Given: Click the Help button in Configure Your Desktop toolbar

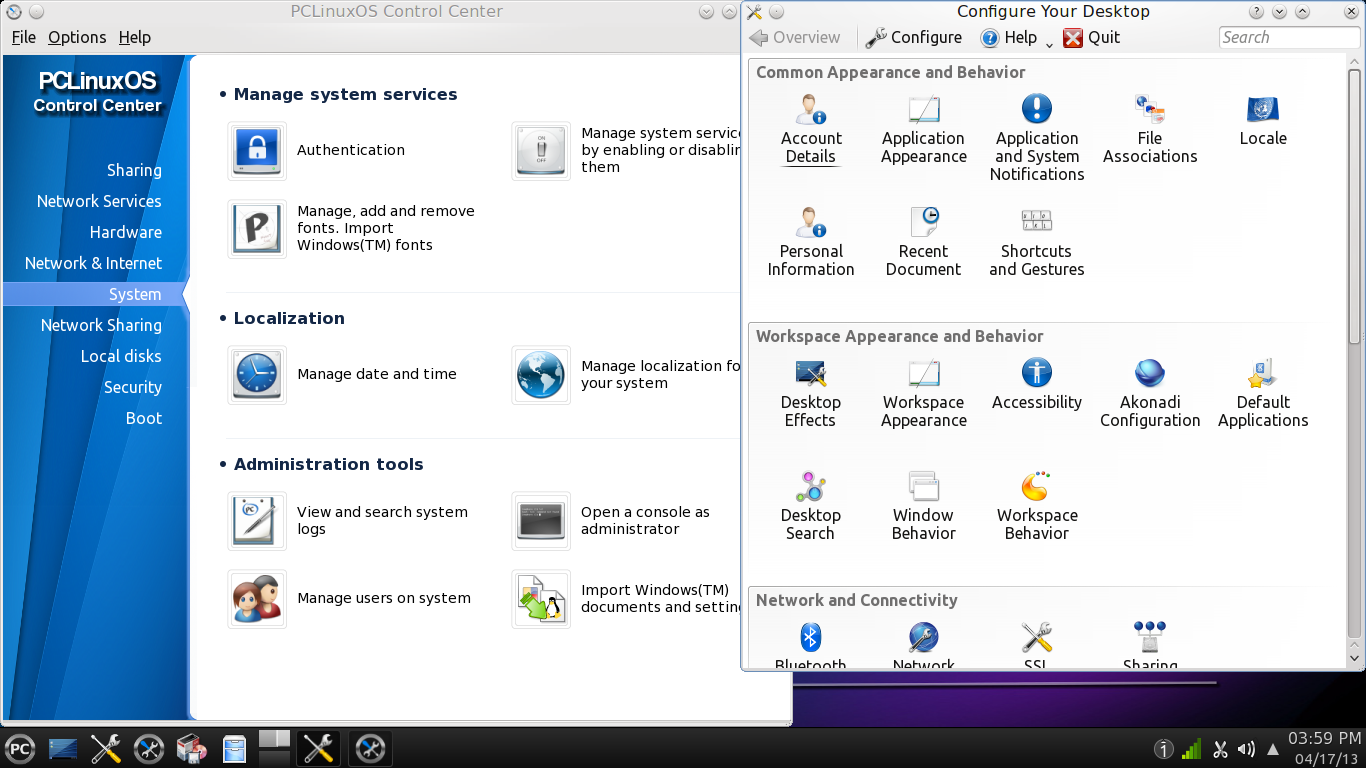Looking at the screenshot, I should point(1009,38).
